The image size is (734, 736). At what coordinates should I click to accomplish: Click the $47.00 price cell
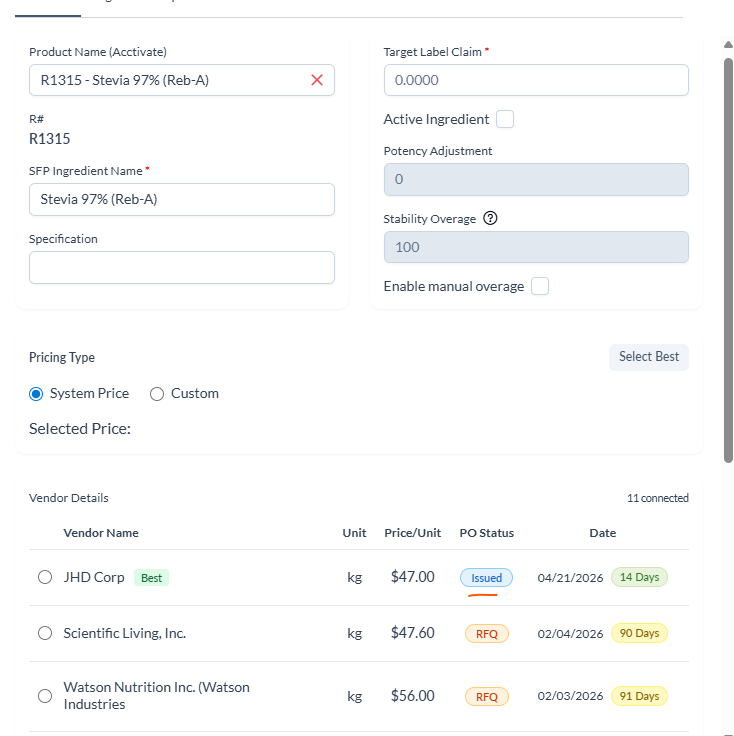(413, 577)
